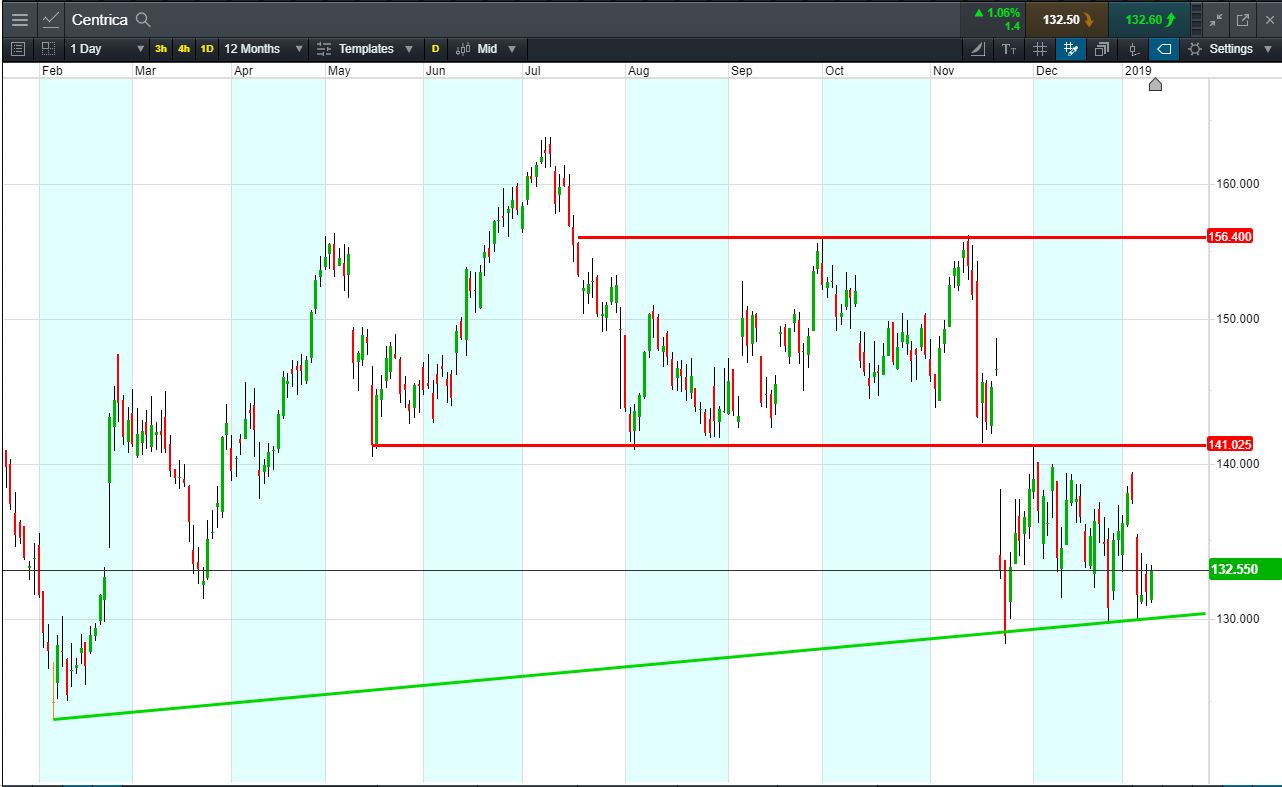1282x787 pixels.
Task: Select the green ascending trendline
Action: click(629, 666)
